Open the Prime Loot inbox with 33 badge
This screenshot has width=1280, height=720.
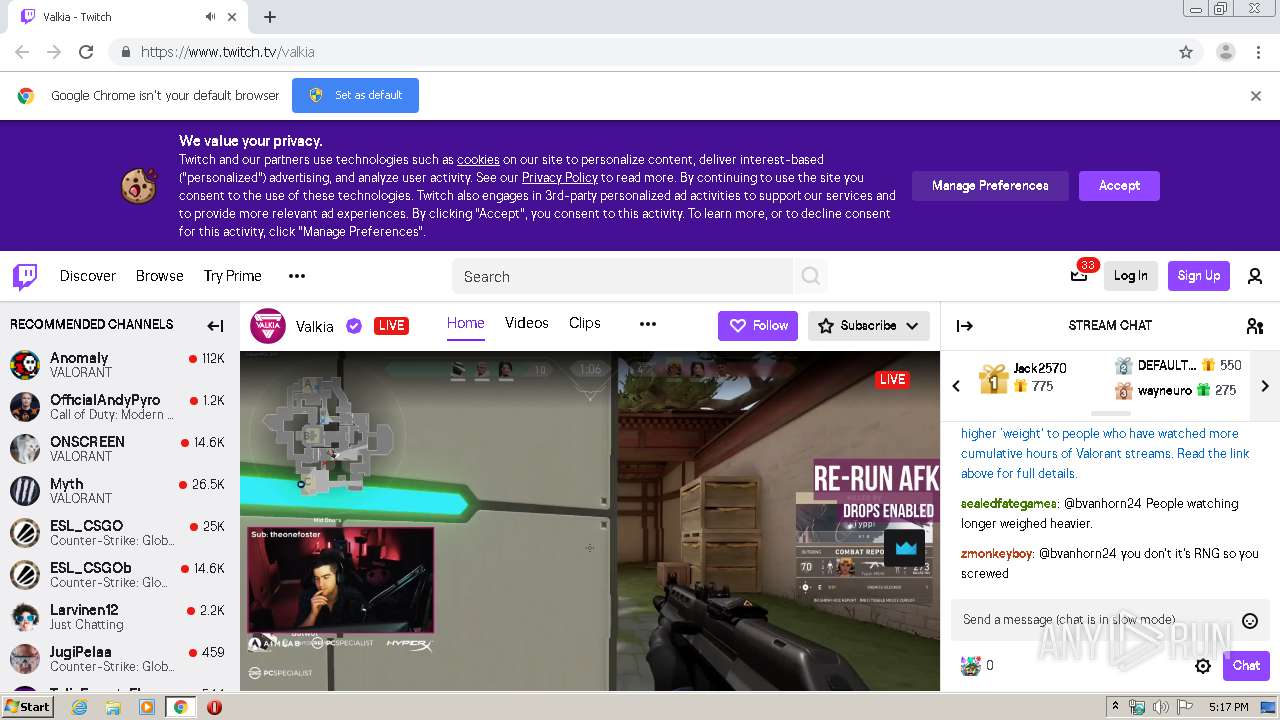pyautogui.click(x=1079, y=276)
